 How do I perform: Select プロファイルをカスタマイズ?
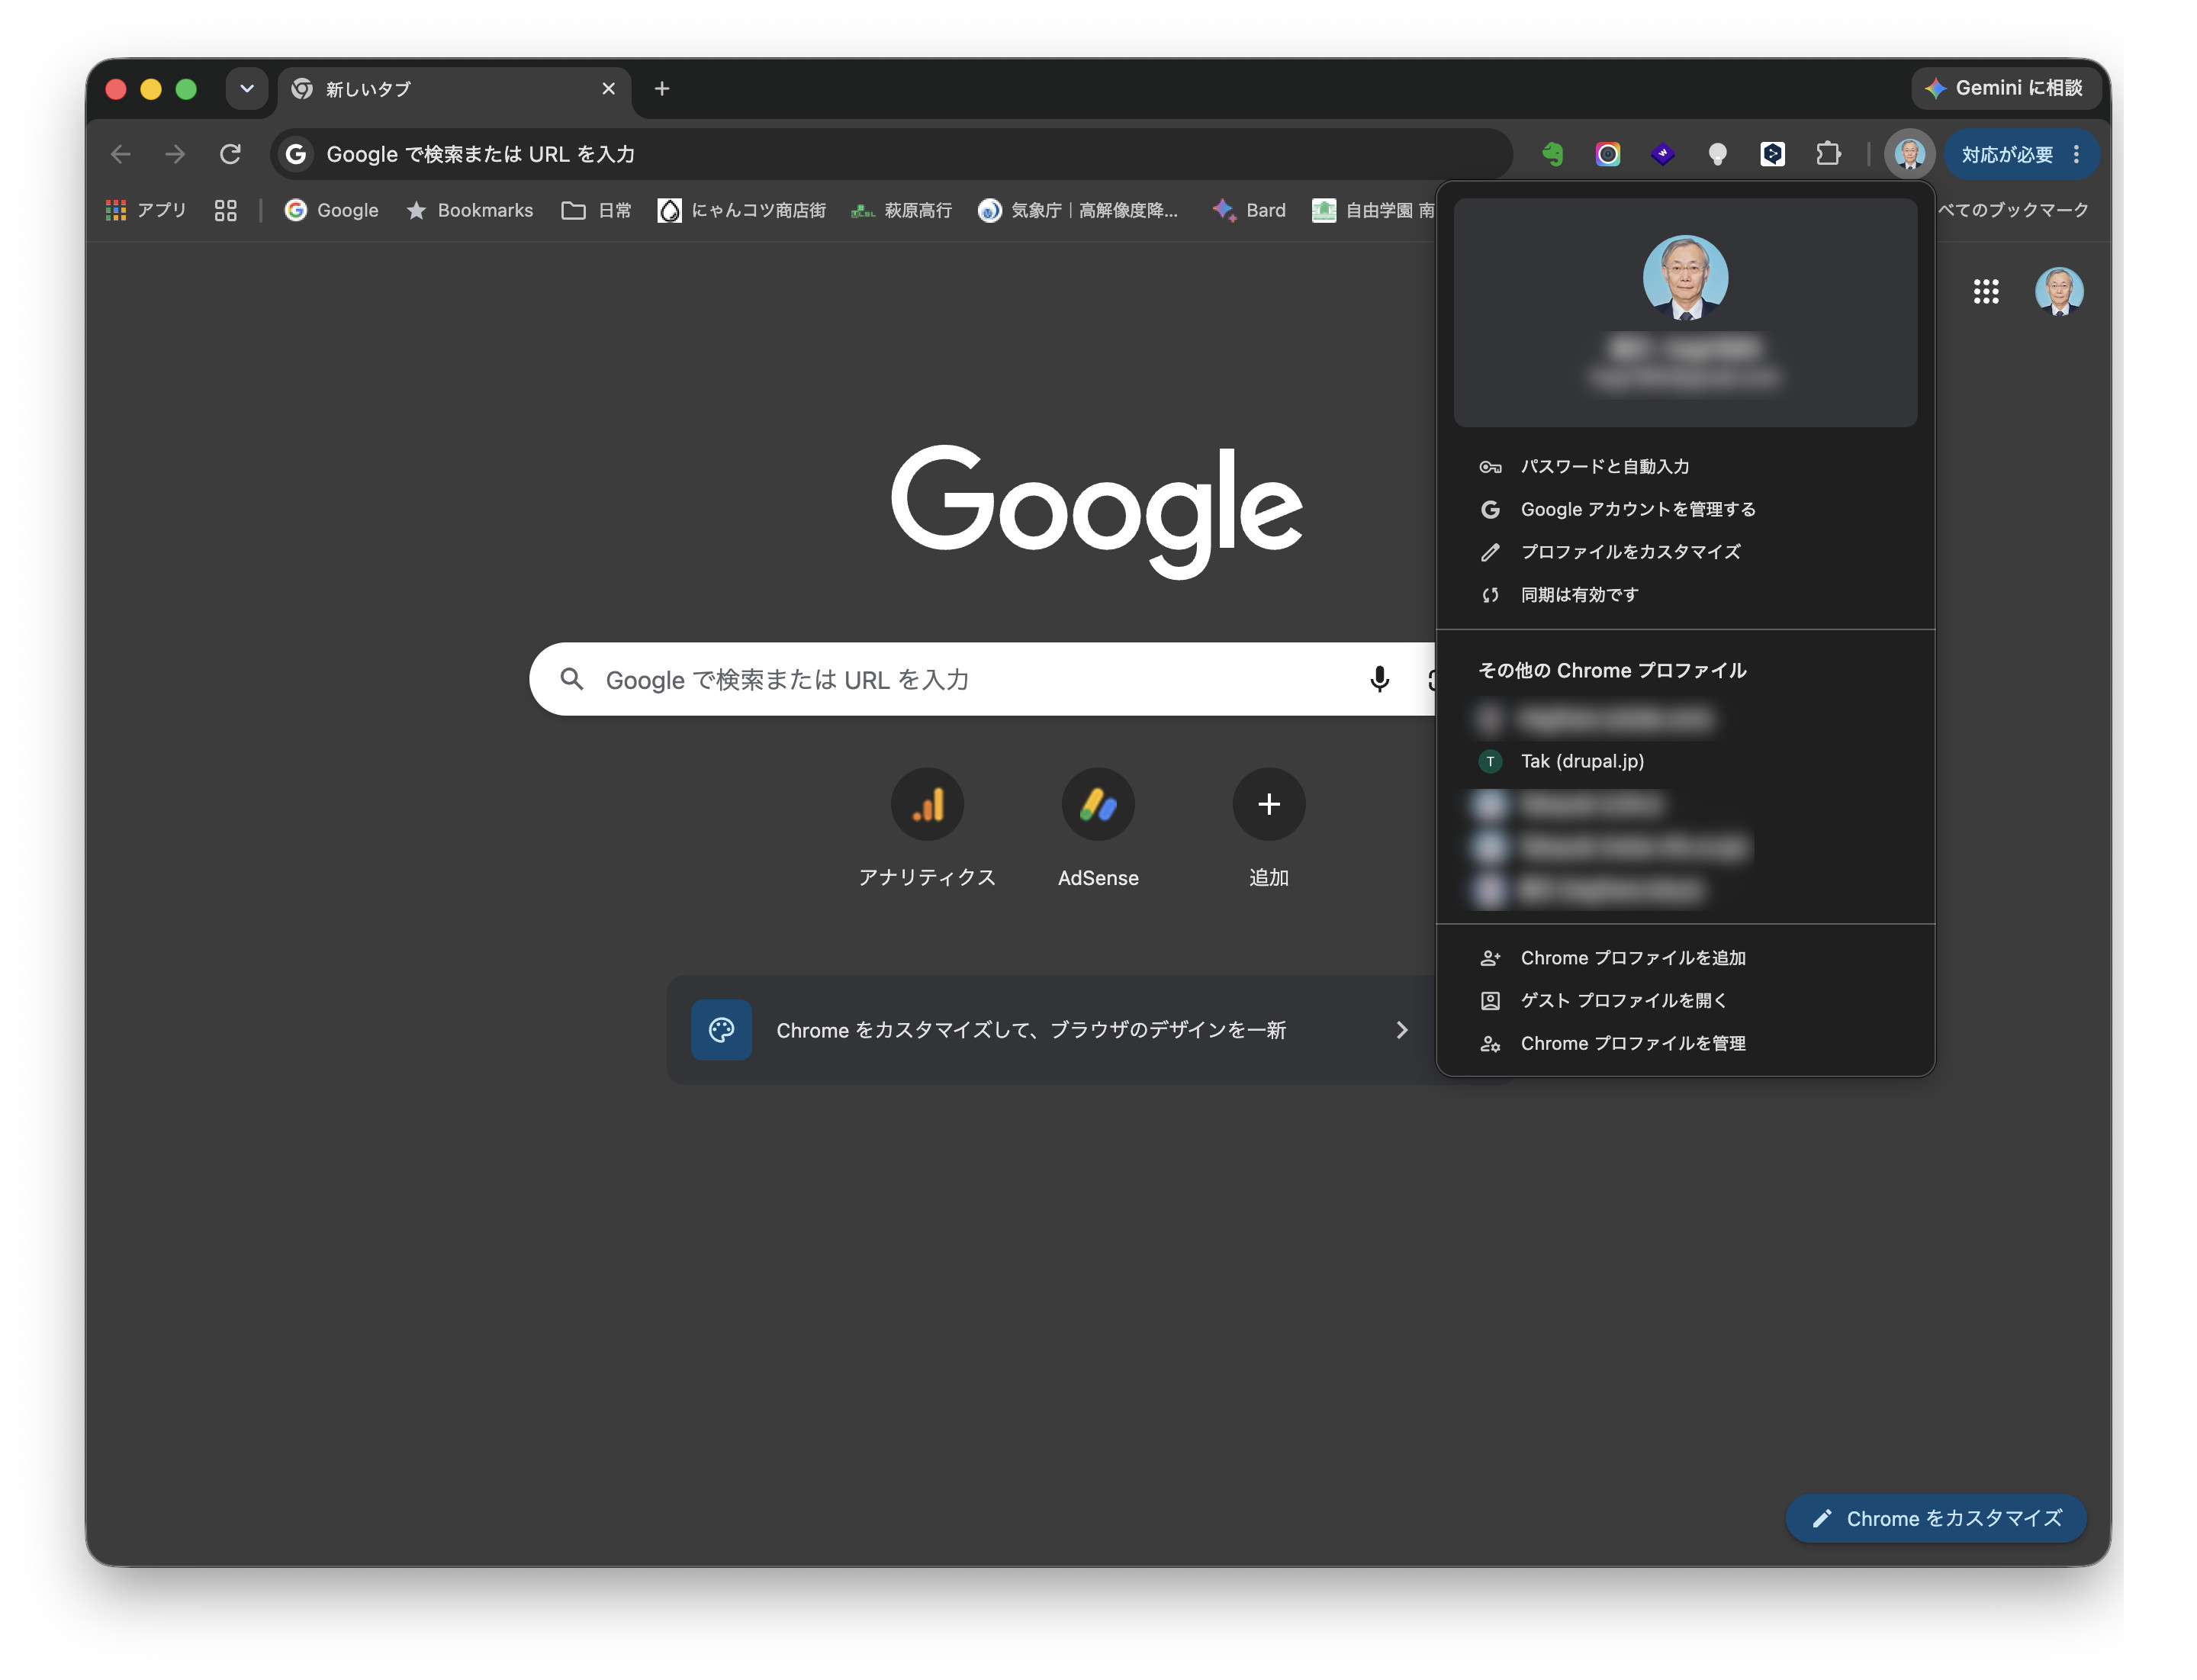1686,552
